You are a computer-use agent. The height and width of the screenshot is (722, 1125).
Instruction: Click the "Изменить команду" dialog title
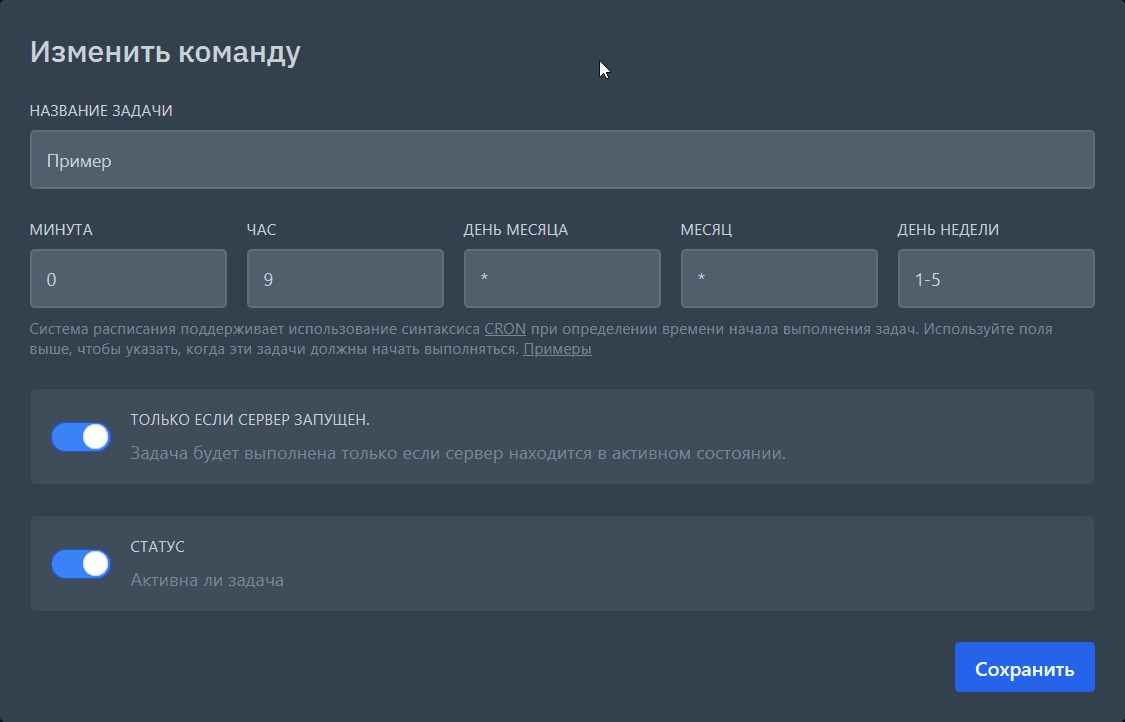(165, 52)
